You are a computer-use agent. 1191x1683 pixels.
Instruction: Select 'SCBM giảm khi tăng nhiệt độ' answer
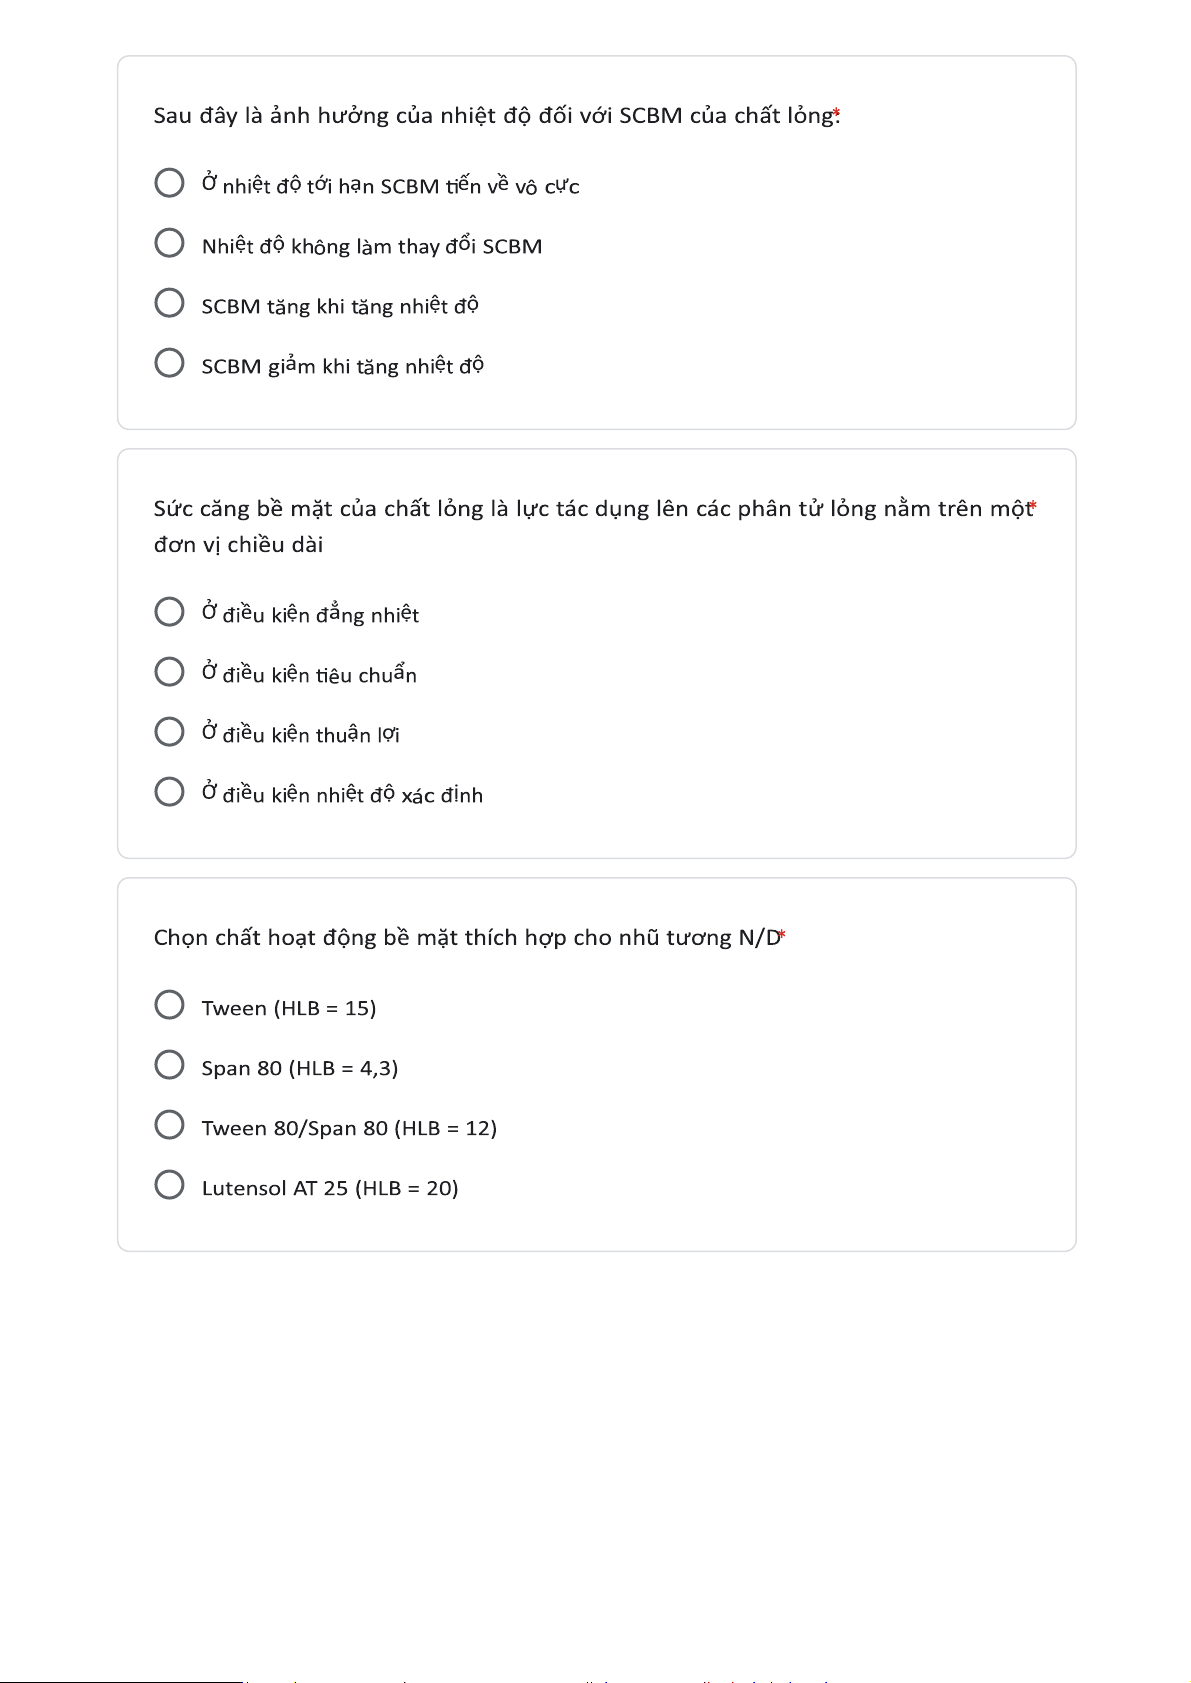coord(170,363)
